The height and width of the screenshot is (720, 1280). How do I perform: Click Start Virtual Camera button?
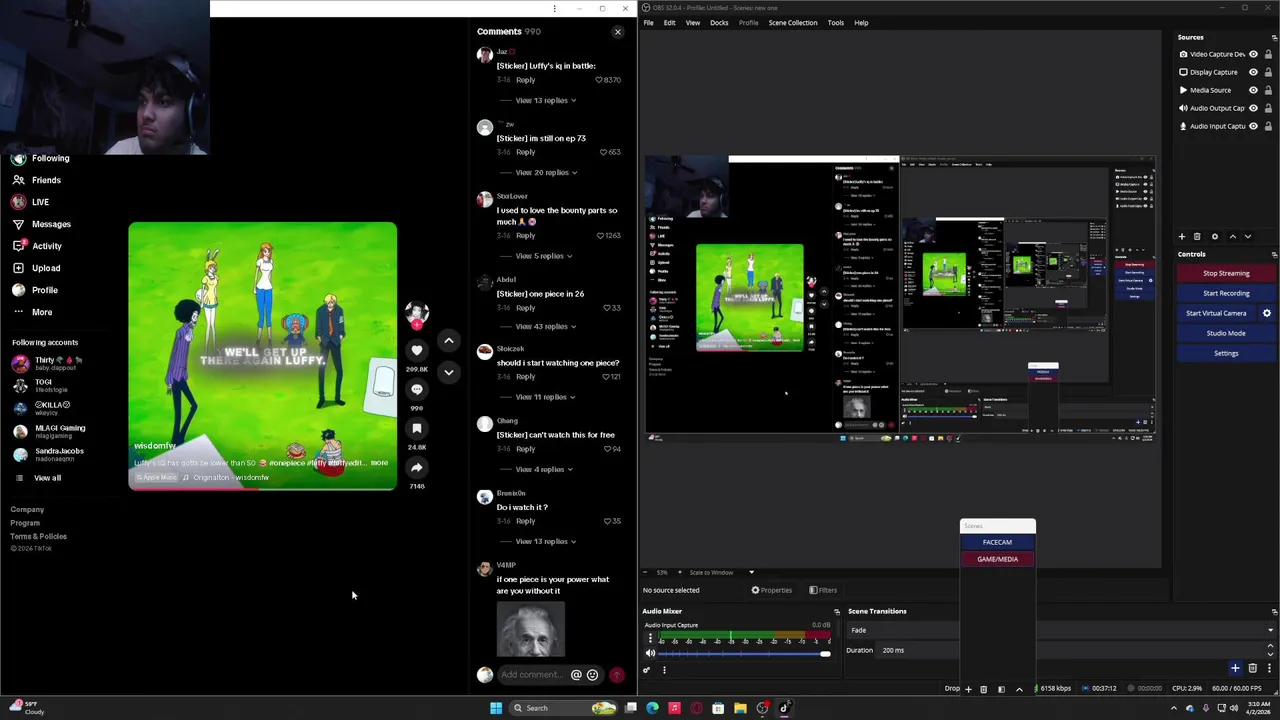pos(1216,313)
